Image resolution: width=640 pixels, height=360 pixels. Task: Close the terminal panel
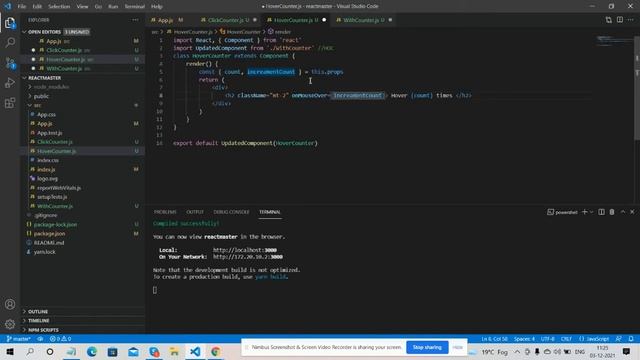(x=632, y=212)
